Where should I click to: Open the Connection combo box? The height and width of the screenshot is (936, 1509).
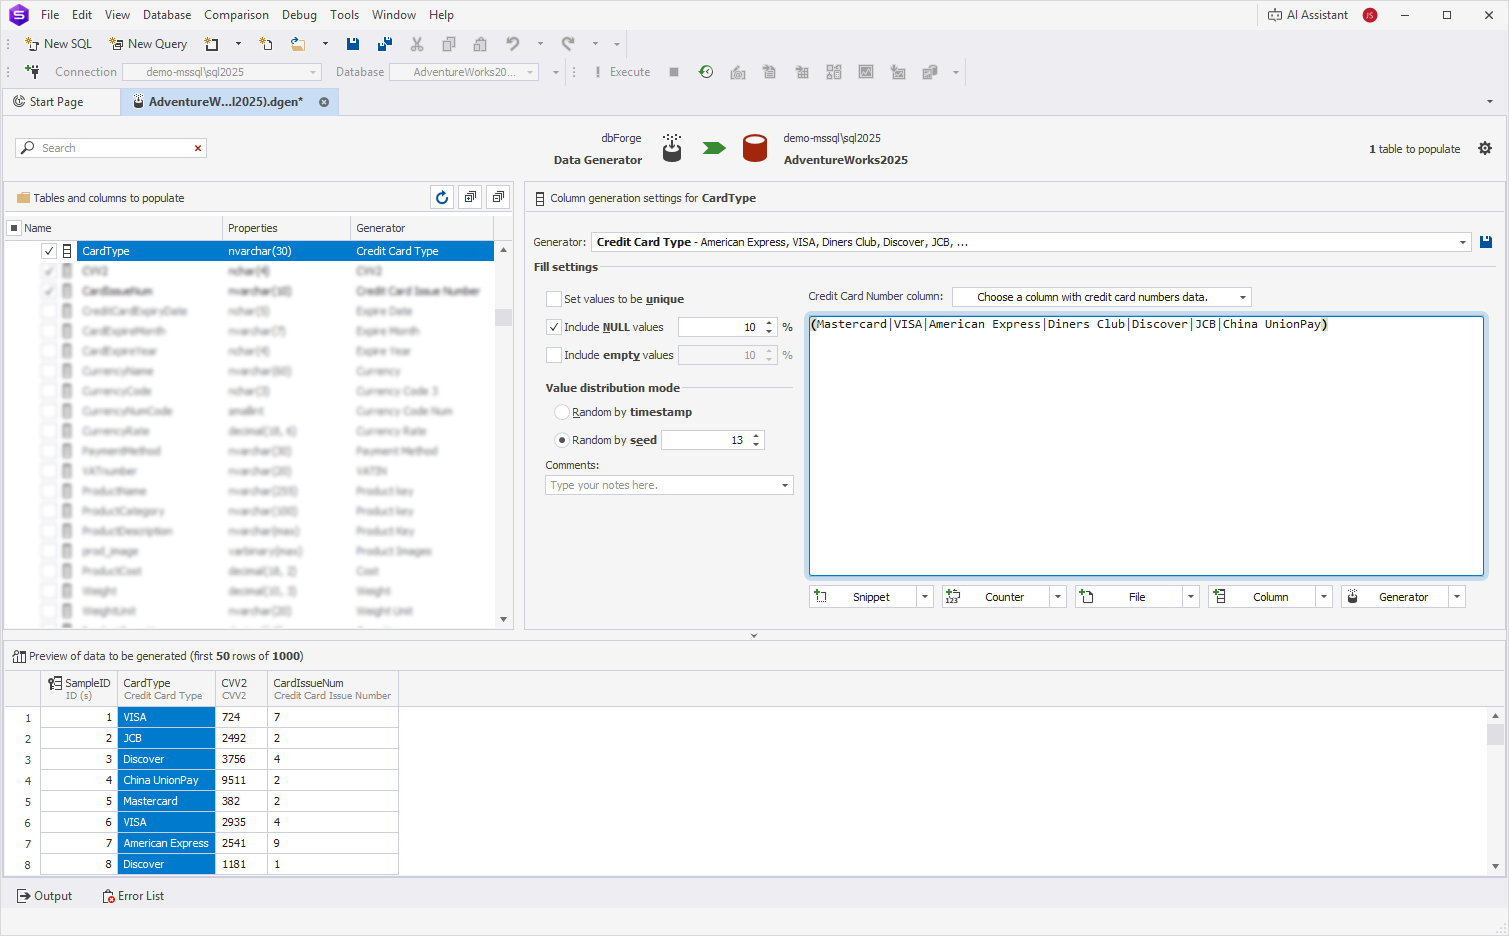tap(221, 72)
